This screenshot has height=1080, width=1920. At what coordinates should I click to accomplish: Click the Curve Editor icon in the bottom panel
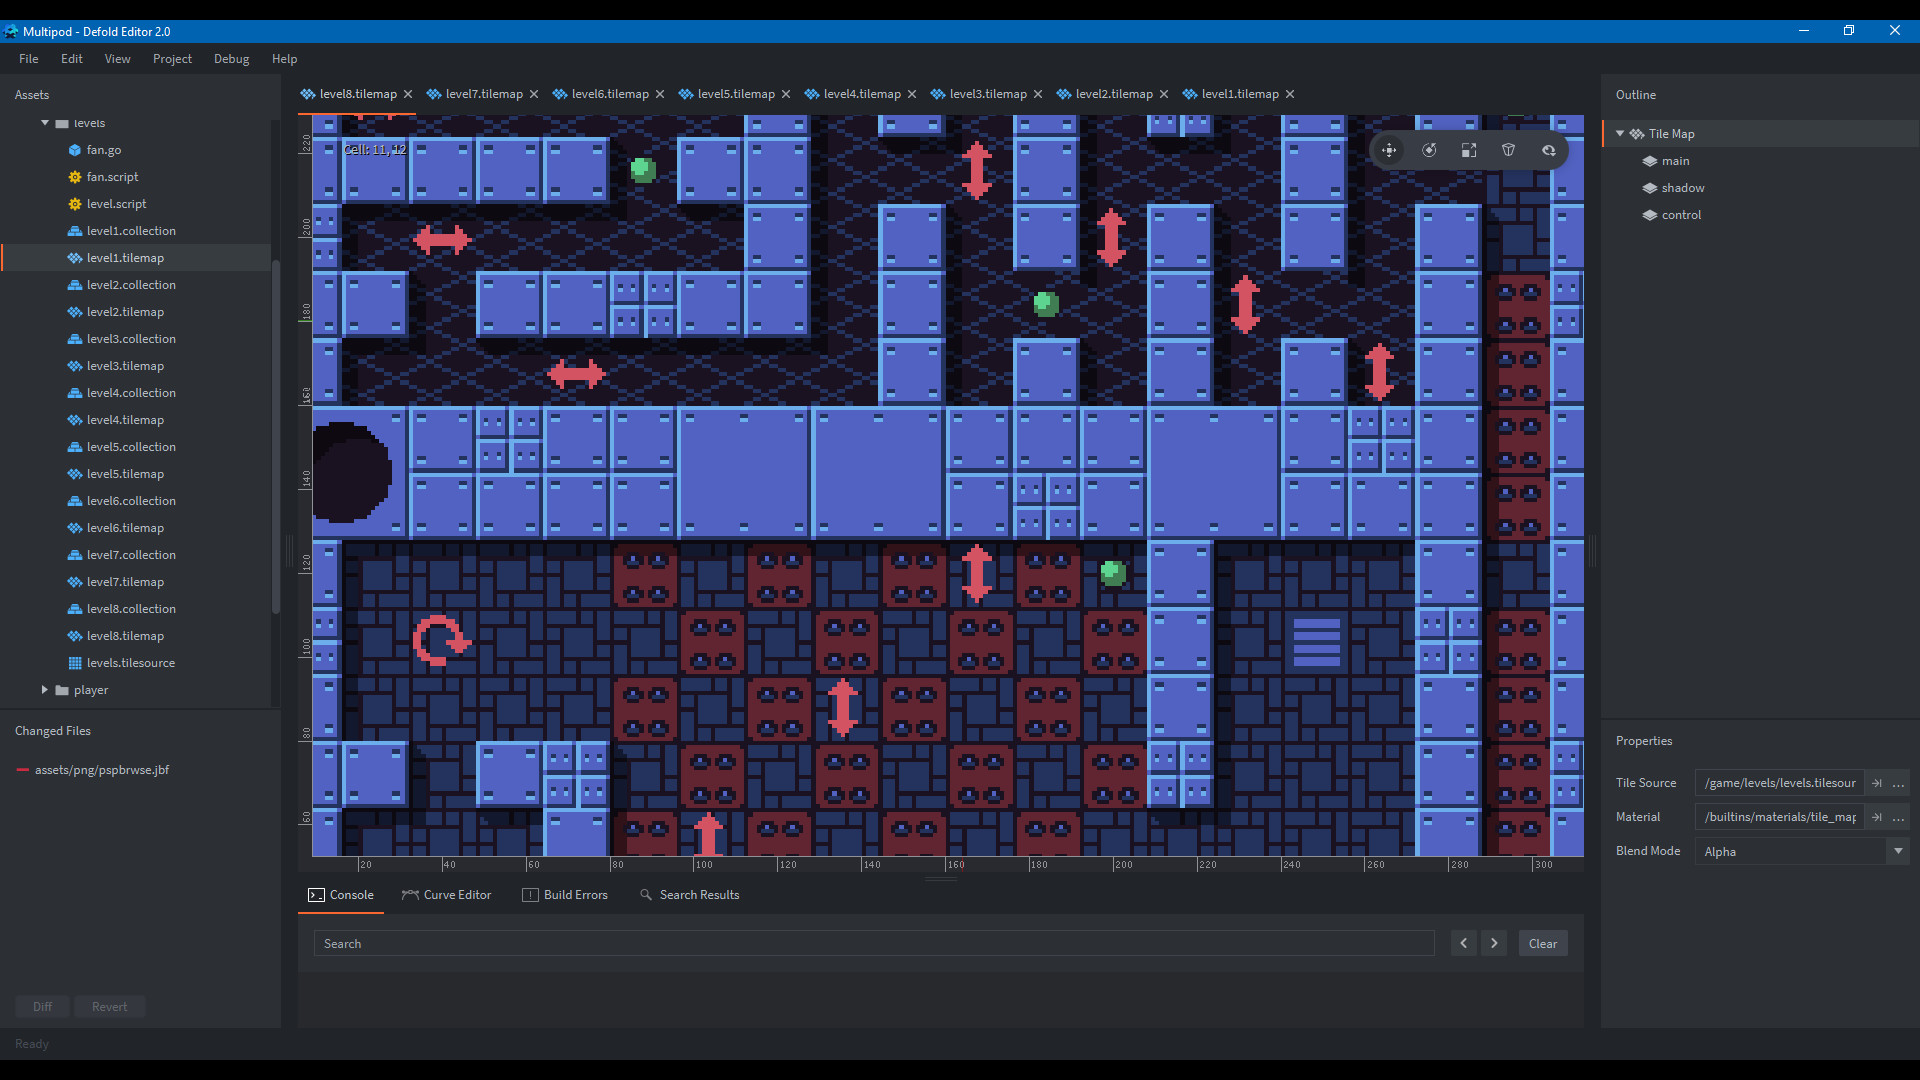point(410,895)
